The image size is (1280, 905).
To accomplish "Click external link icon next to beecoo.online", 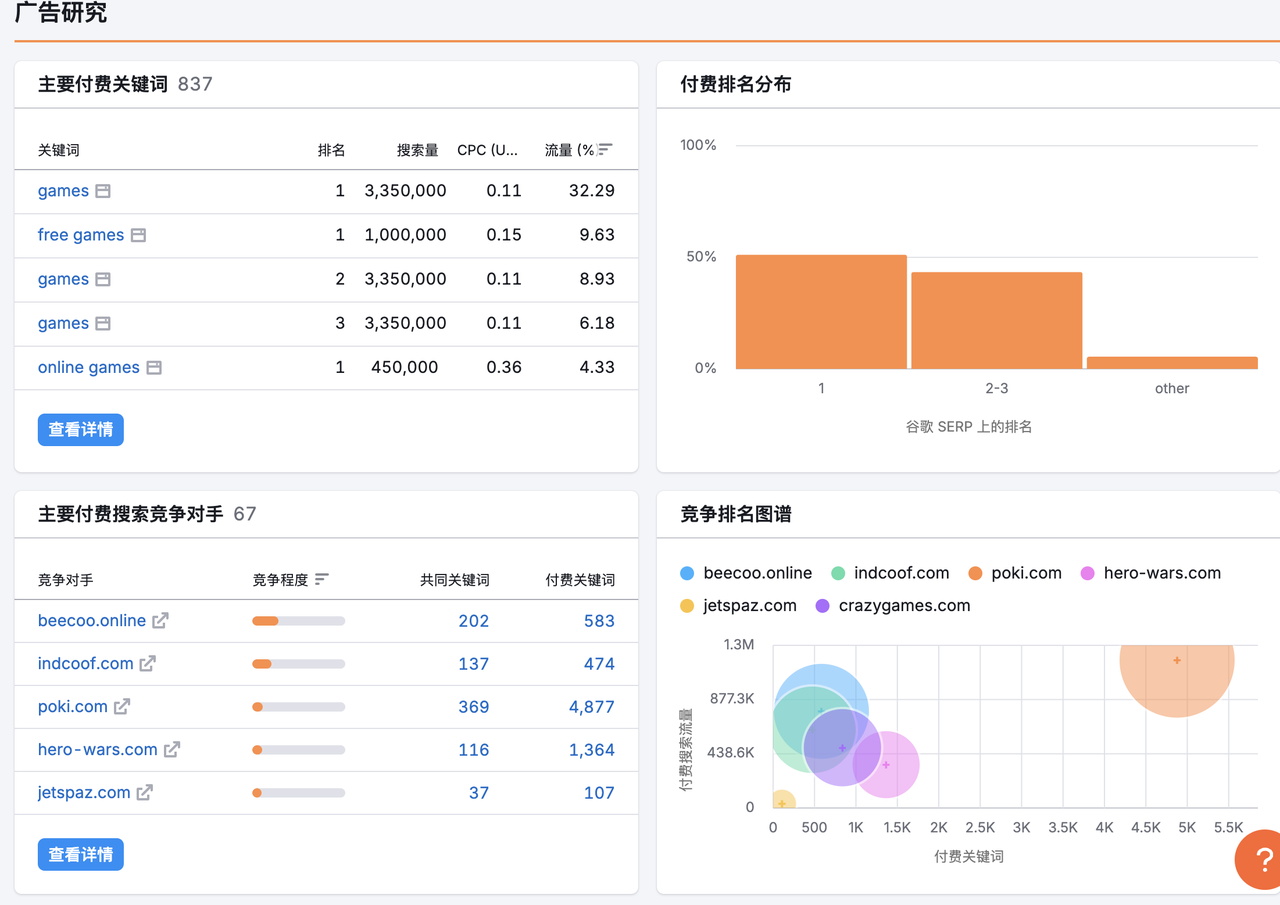I will click(x=160, y=621).
